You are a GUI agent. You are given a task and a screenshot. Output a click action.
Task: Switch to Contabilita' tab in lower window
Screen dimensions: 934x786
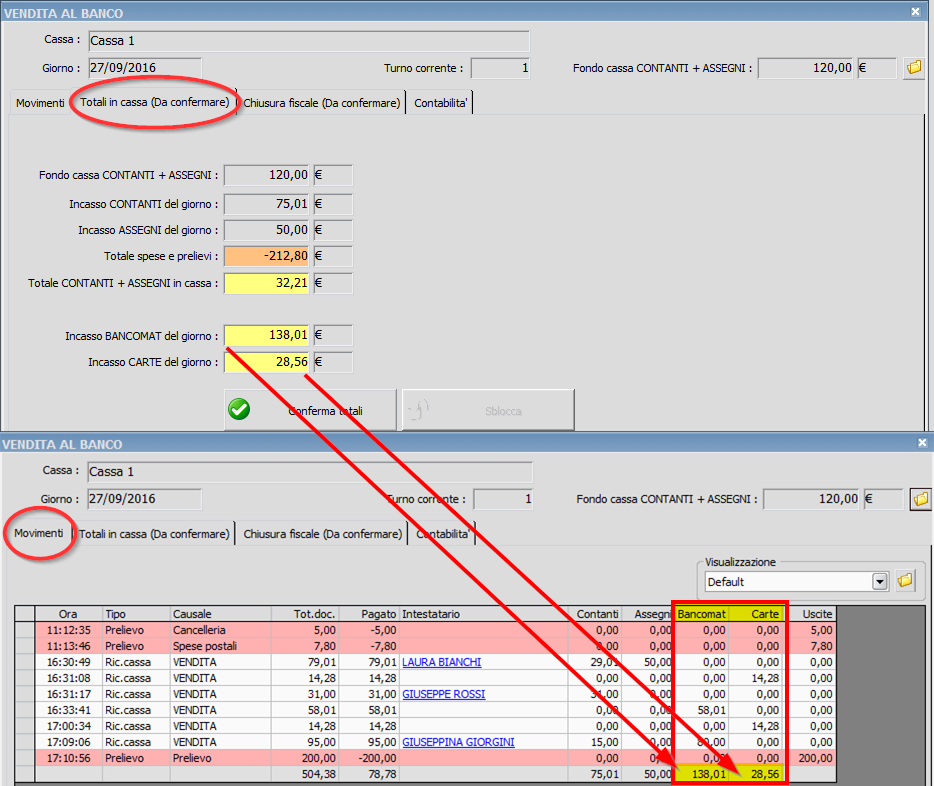coord(443,534)
